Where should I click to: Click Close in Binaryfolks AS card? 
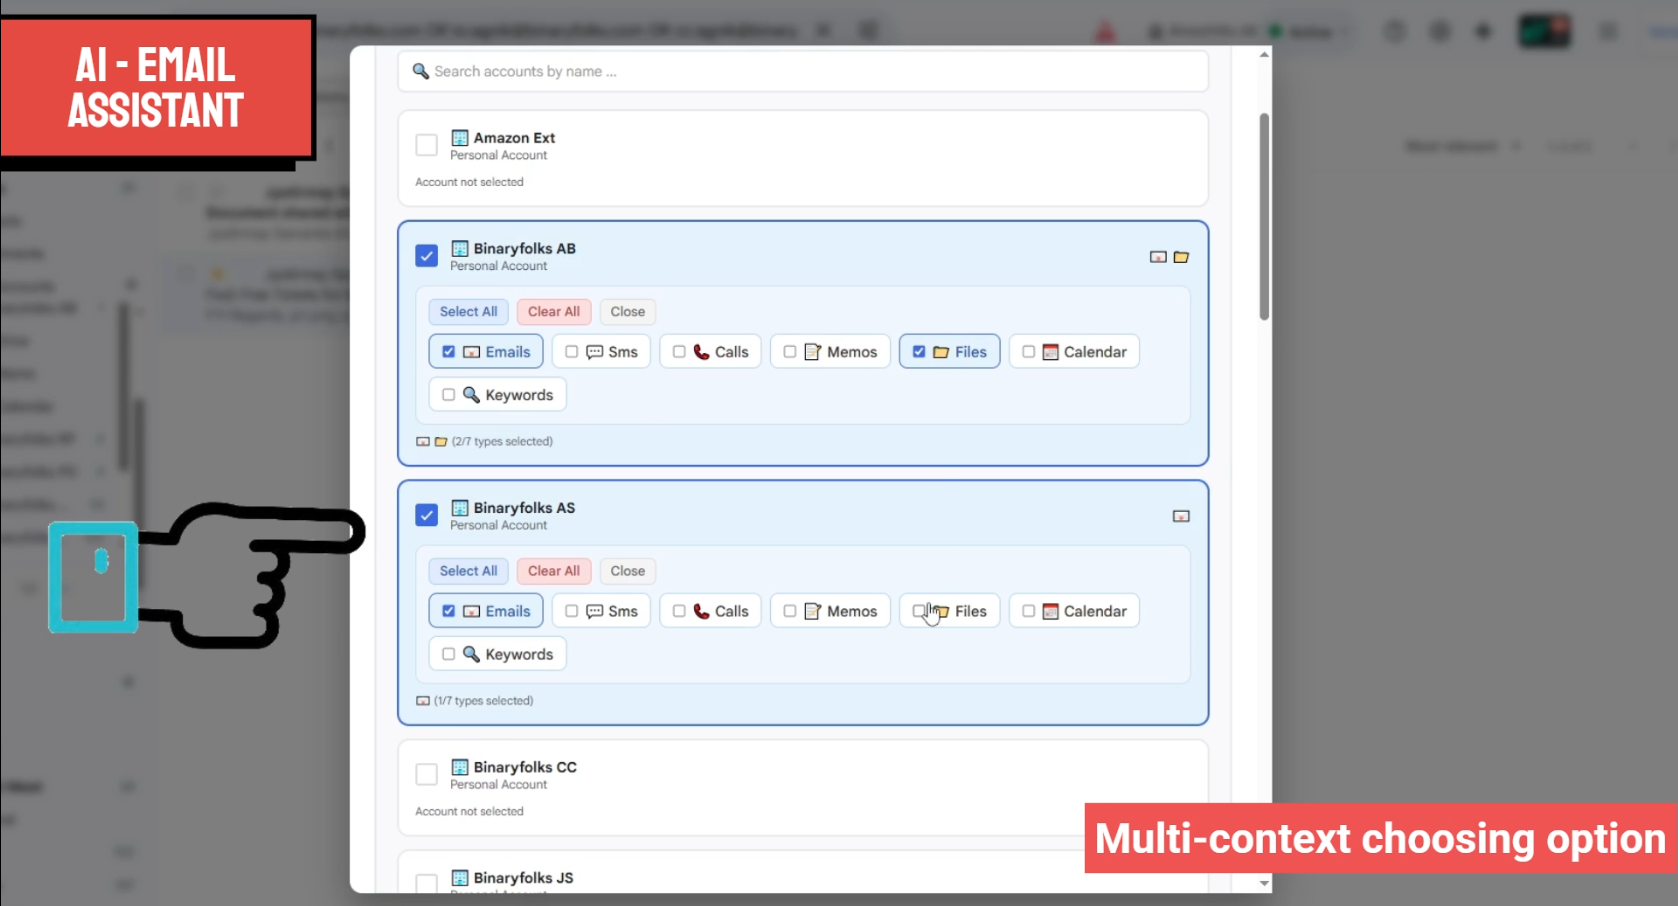[628, 571]
